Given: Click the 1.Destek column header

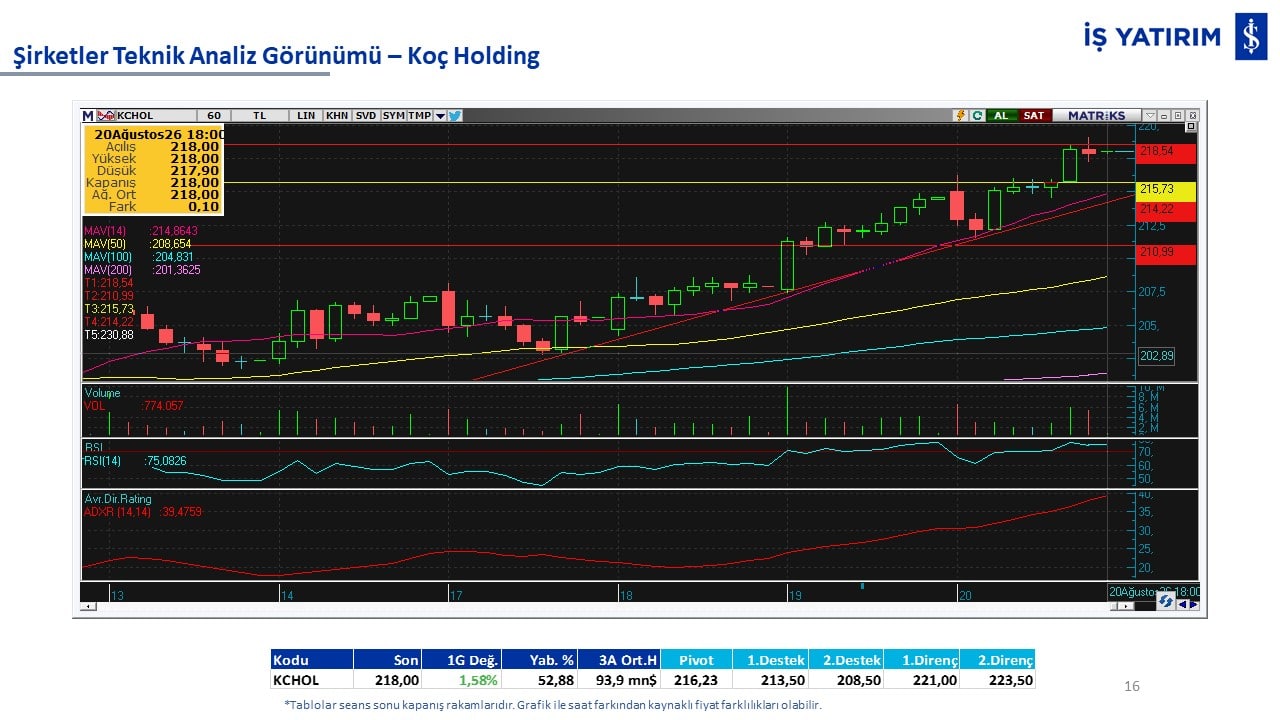Looking at the screenshot, I should click(770, 660).
